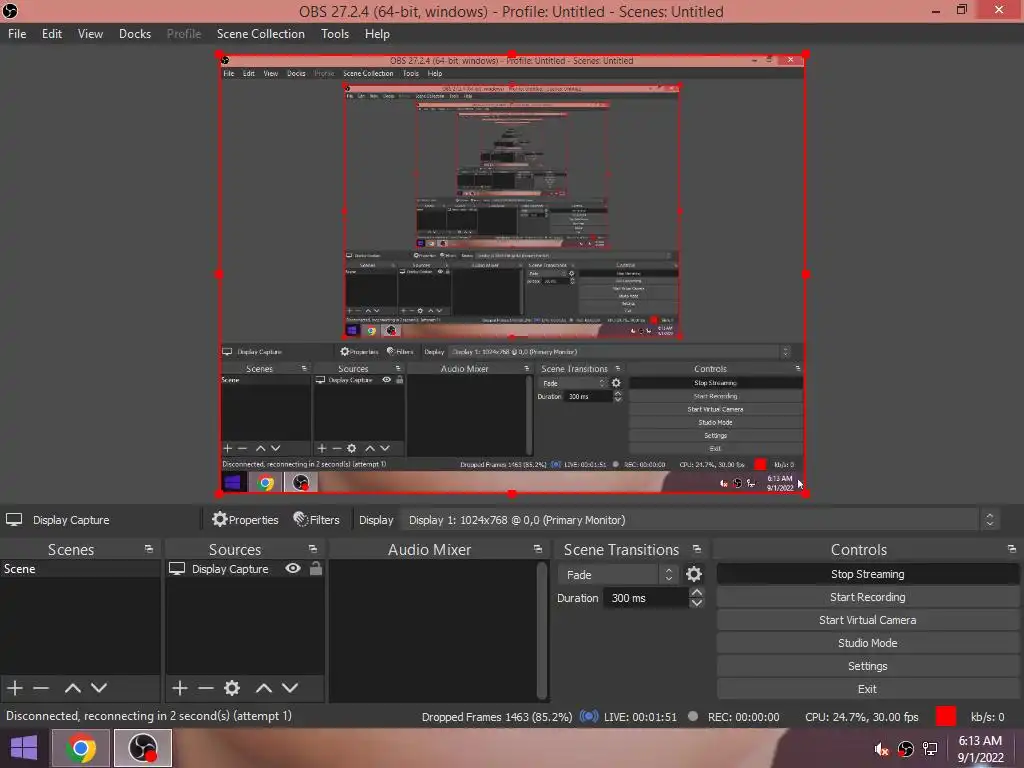
Task: Open the Display selection dropdown
Action: click(x=697, y=520)
